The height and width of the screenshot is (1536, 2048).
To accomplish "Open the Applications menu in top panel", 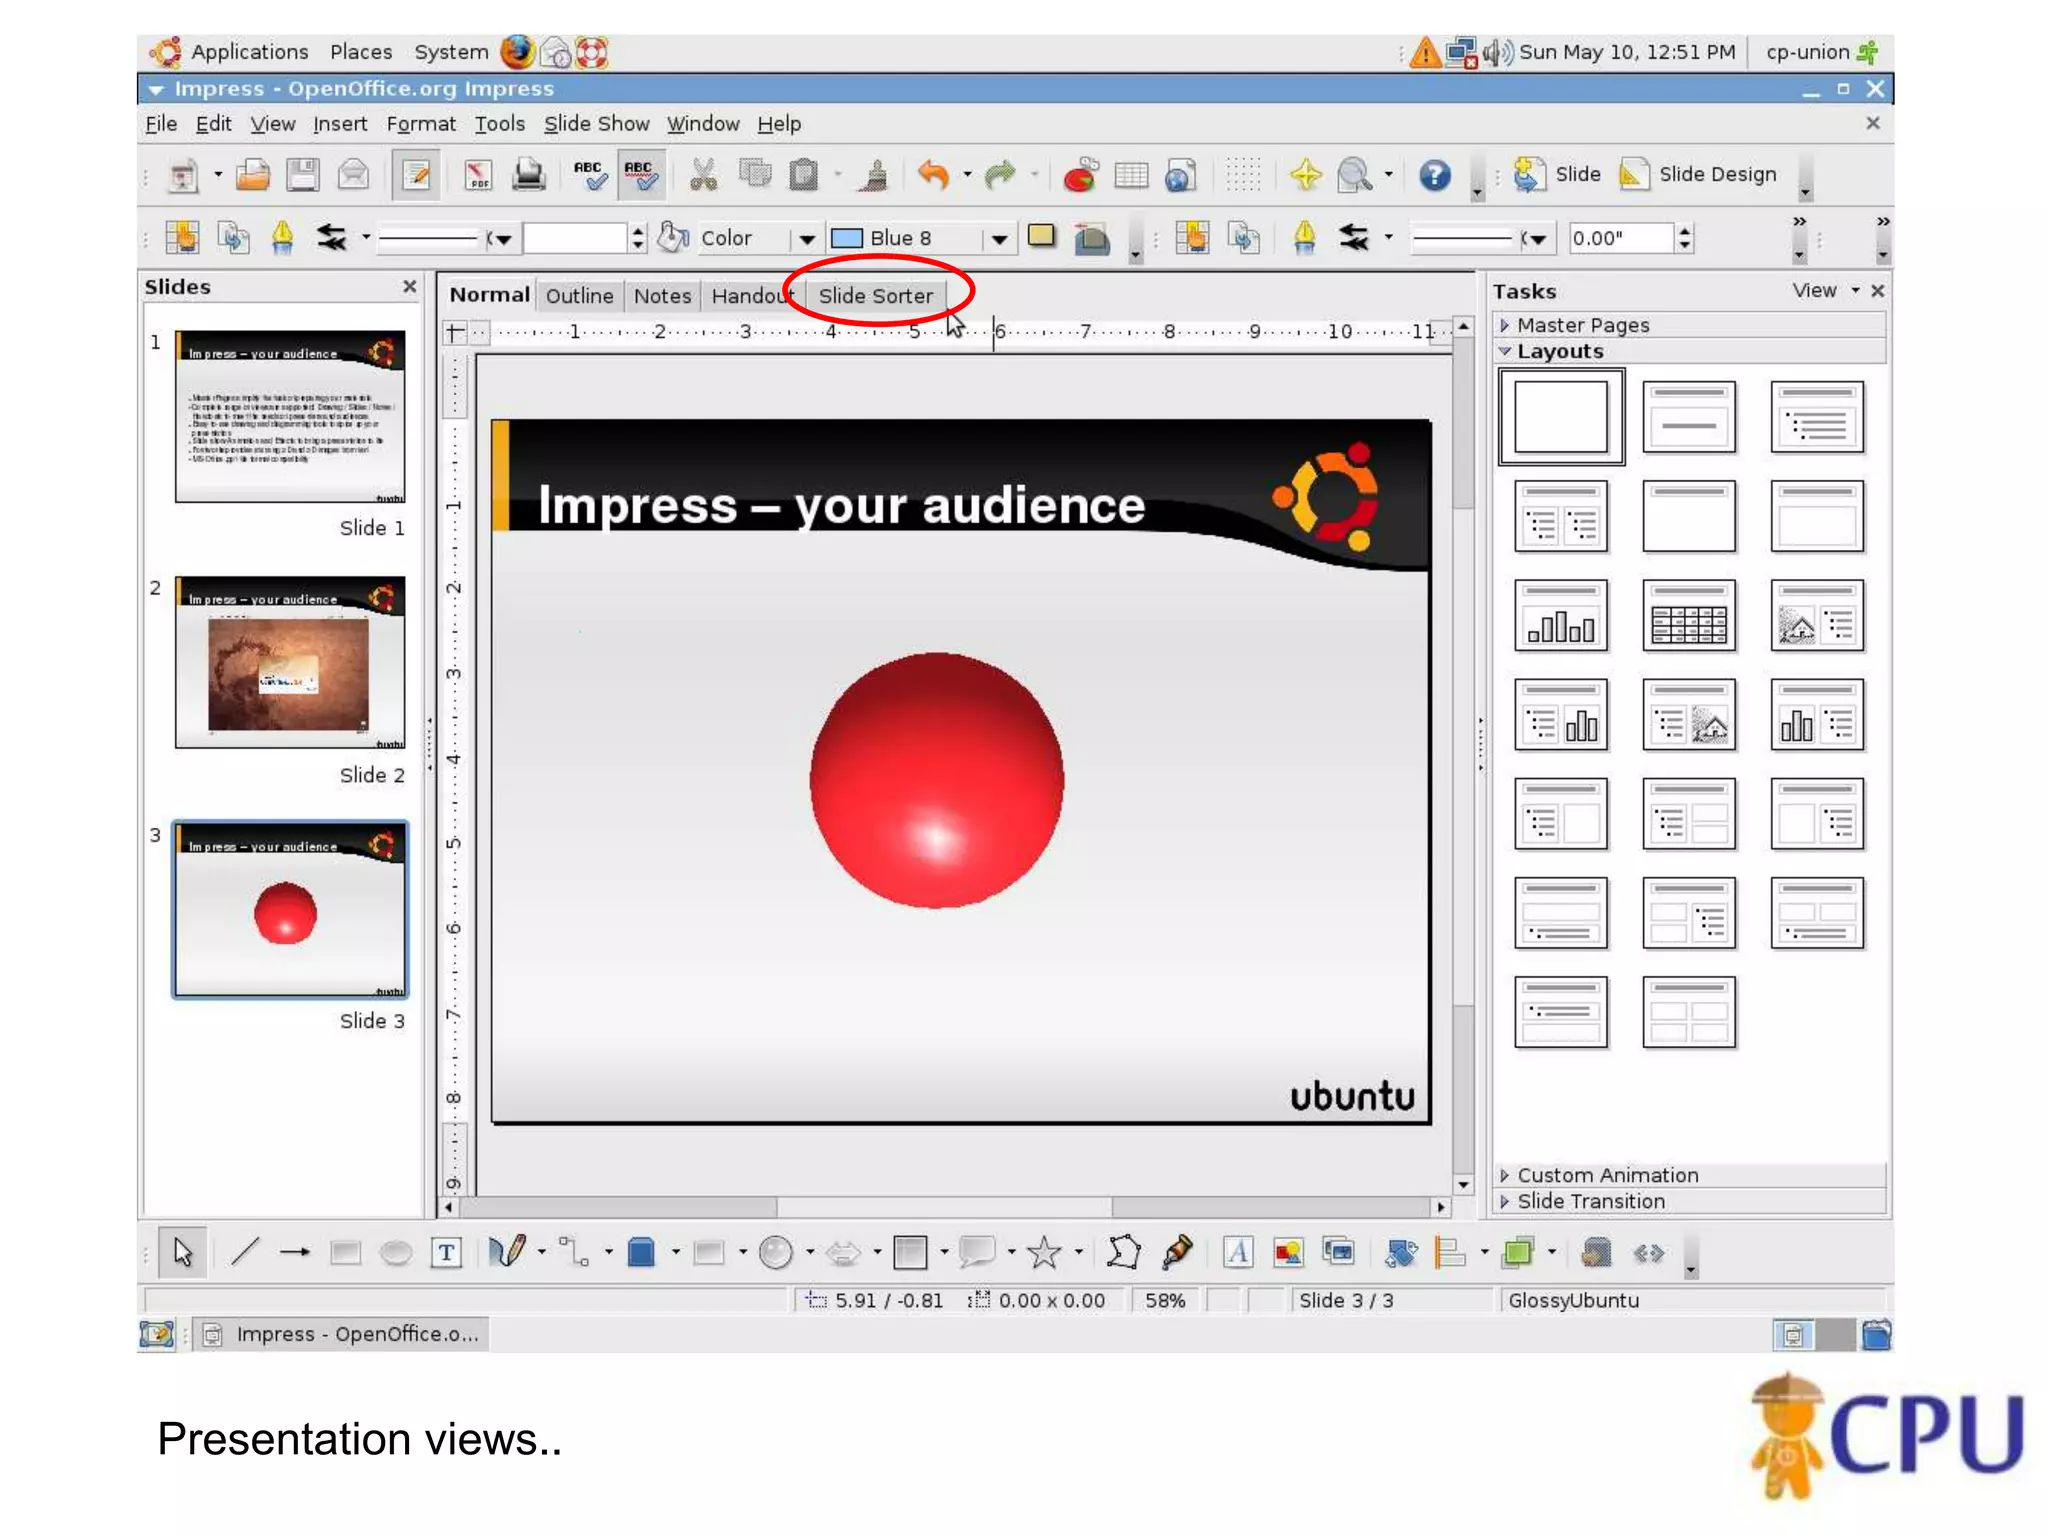I will 249,52.
